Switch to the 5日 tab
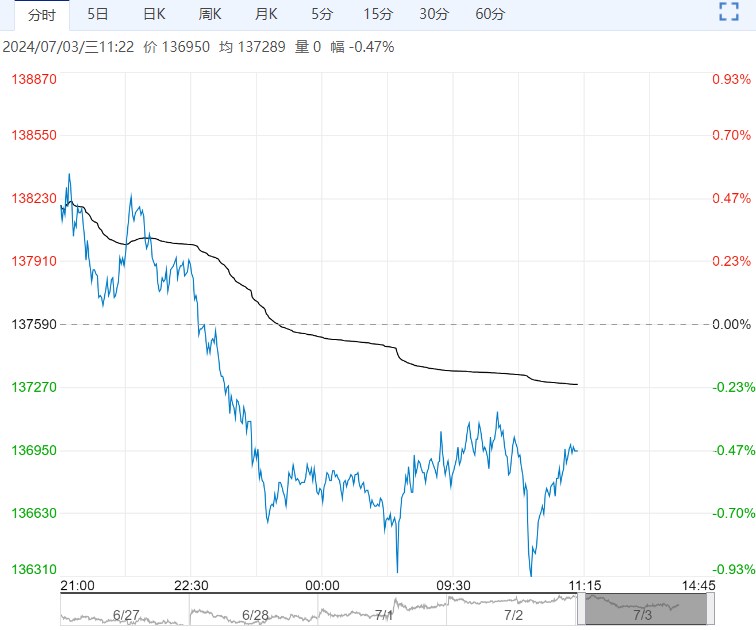The width and height of the screenshot is (756, 630). [x=97, y=14]
